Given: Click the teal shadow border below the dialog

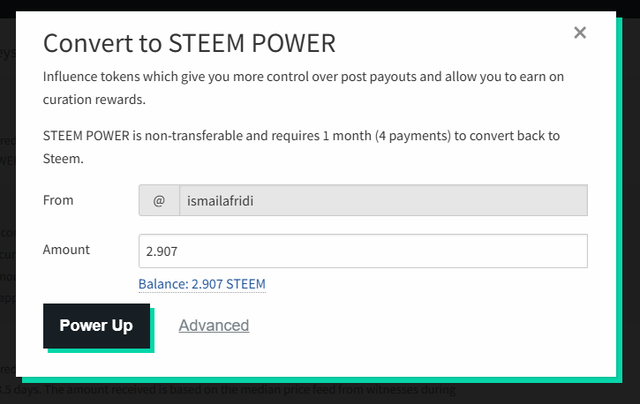Looking at the screenshot, I should [x=322, y=380].
